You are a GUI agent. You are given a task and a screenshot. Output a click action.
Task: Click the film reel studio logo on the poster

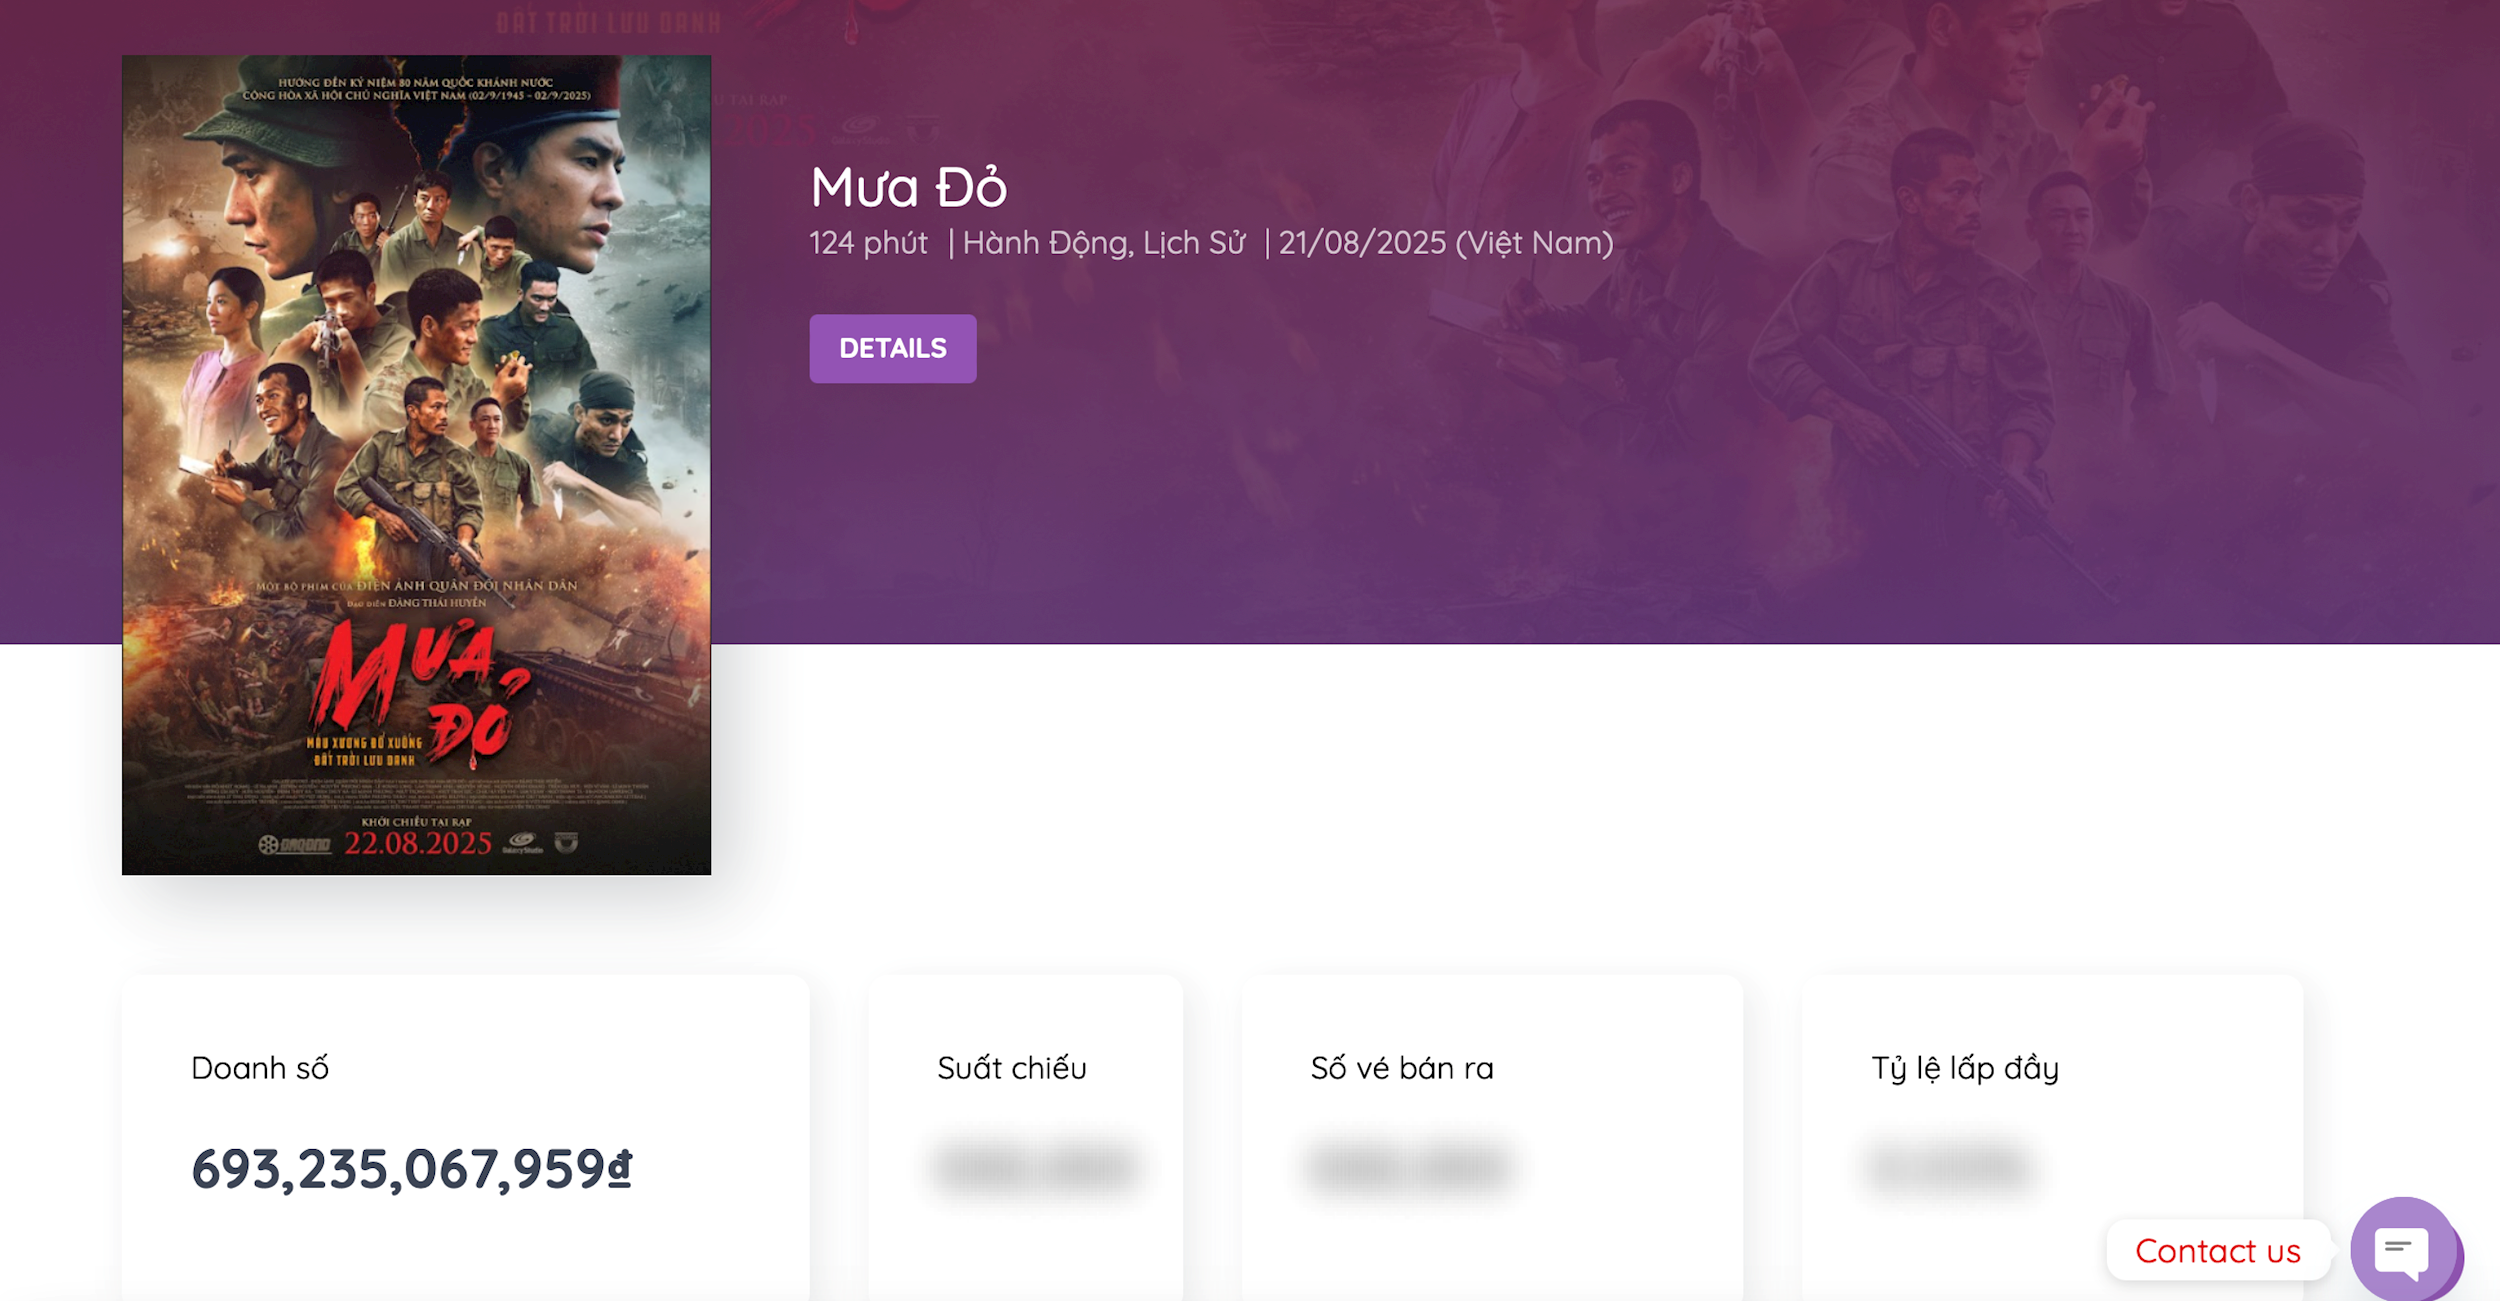(294, 845)
